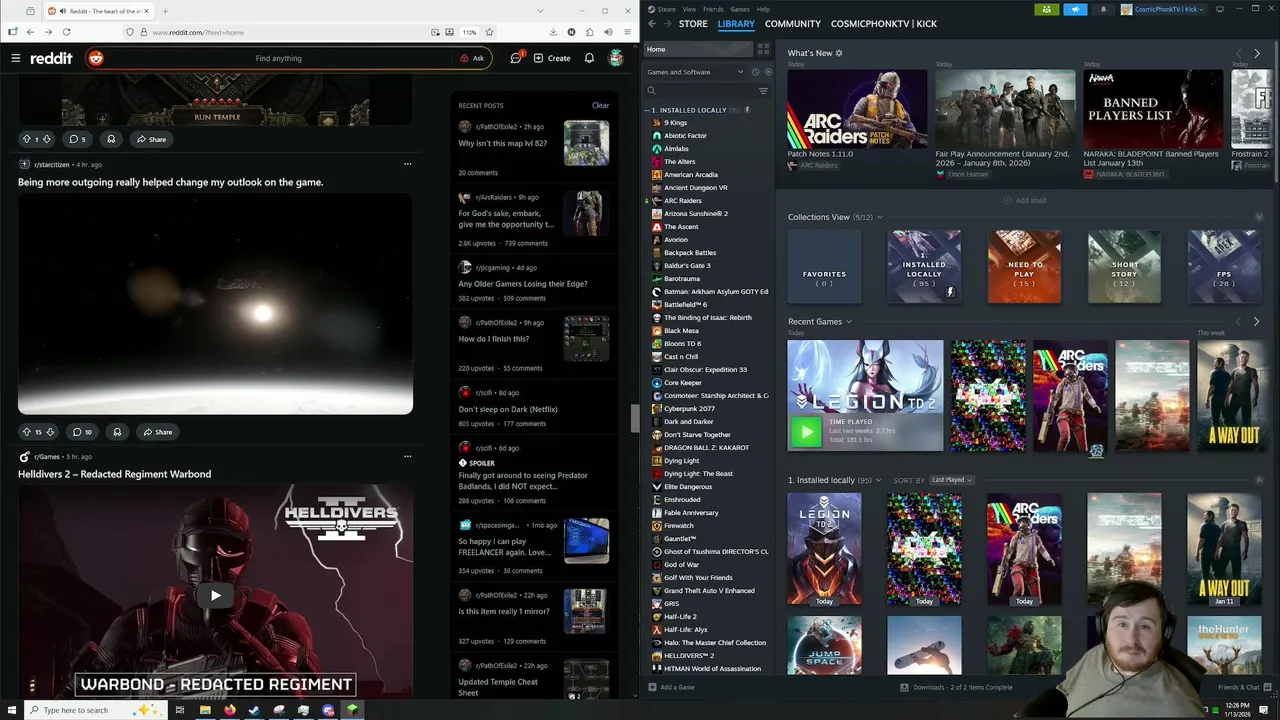Click Add a Game in Steam
1280x720 pixels.
(x=671, y=687)
